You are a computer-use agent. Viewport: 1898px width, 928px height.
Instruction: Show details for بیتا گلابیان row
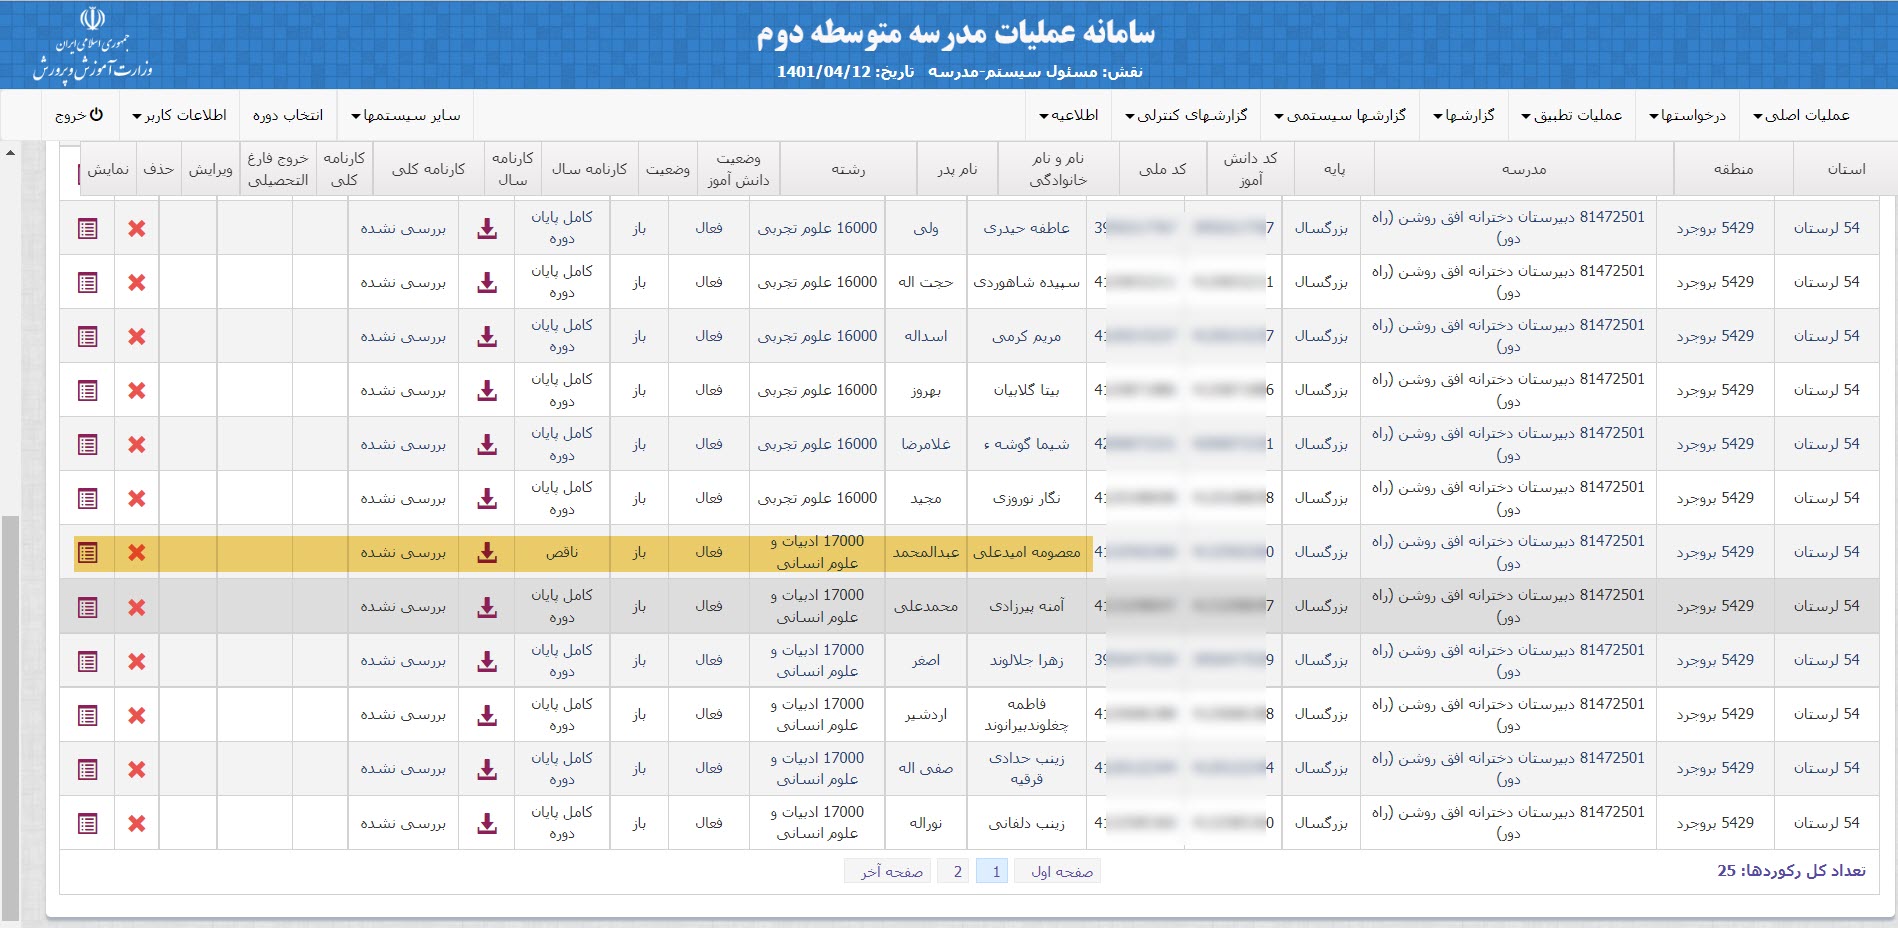click(x=88, y=390)
